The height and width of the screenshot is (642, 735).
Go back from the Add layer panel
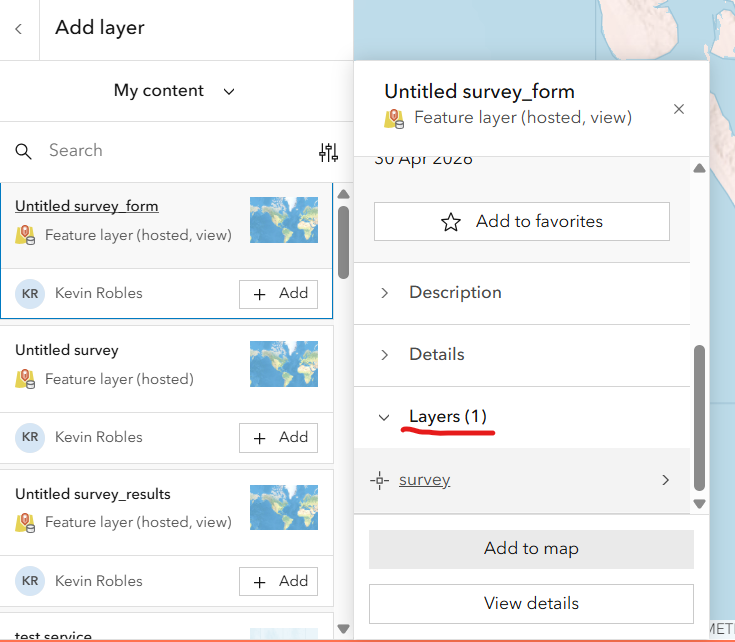coord(19,29)
